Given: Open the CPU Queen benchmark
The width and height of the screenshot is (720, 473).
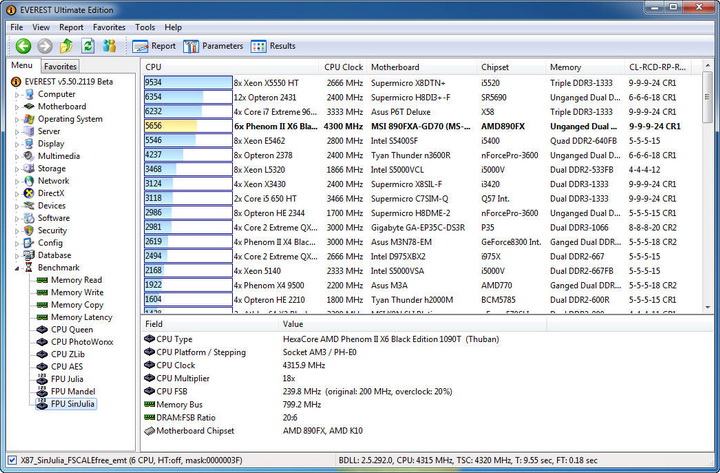Looking at the screenshot, I should (65, 330).
